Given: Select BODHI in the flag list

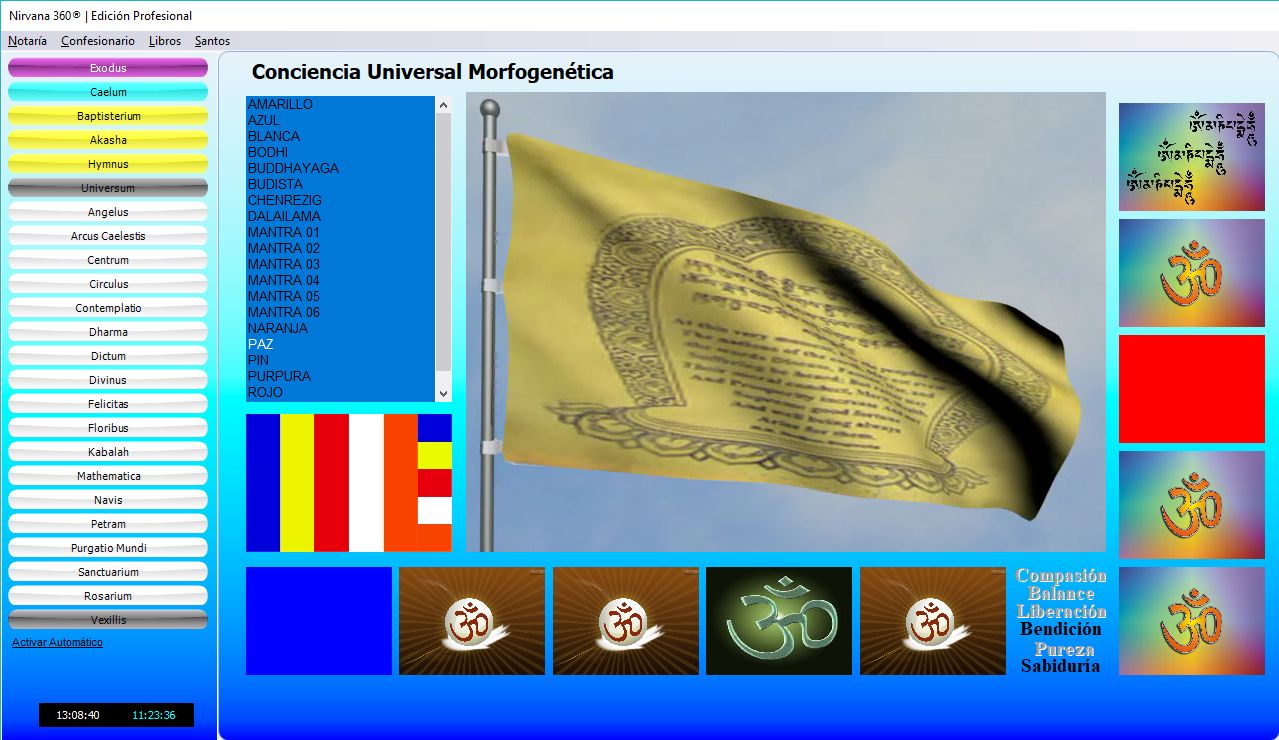Looking at the screenshot, I should click(x=341, y=152).
